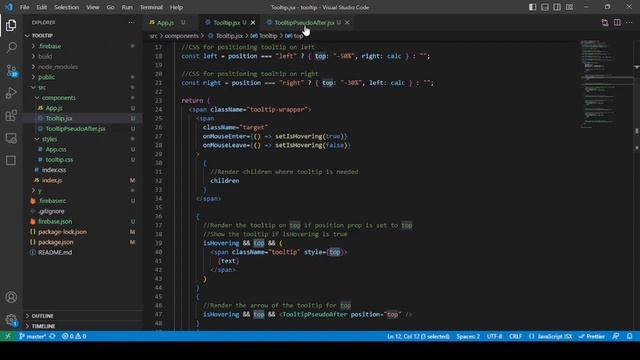Click components in the breadcrumb path
Image resolution: width=640 pixels, height=360 pixels.
click(181, 36)
